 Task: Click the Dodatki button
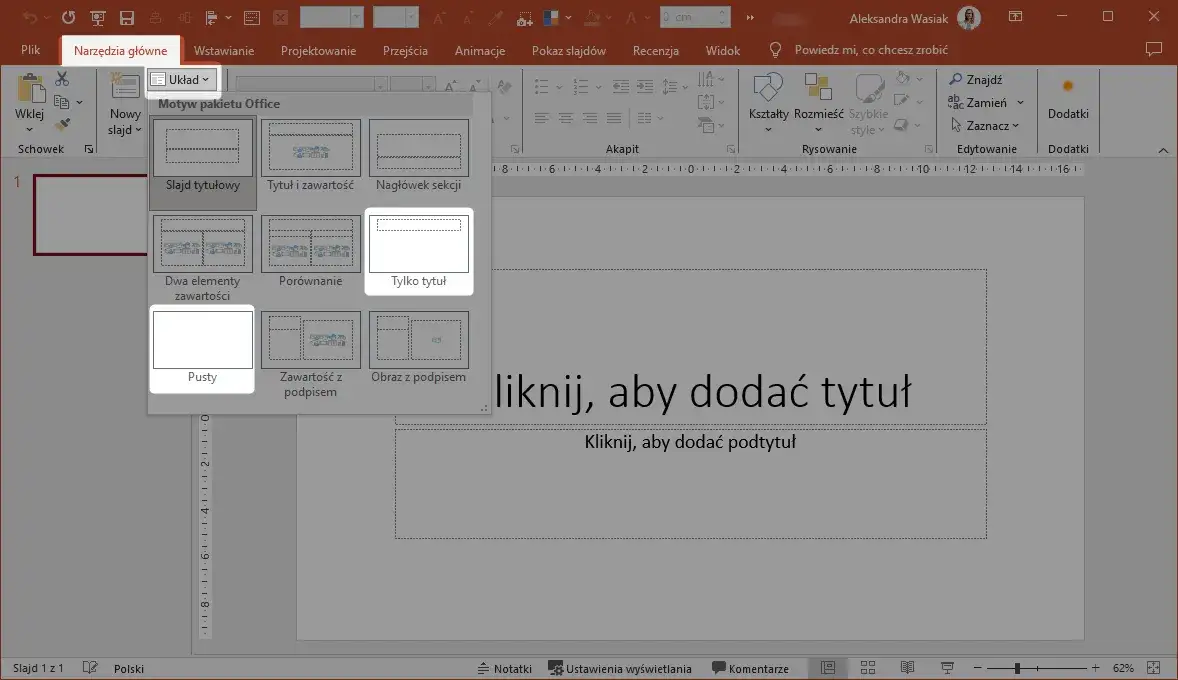[x=1068, y=97]
